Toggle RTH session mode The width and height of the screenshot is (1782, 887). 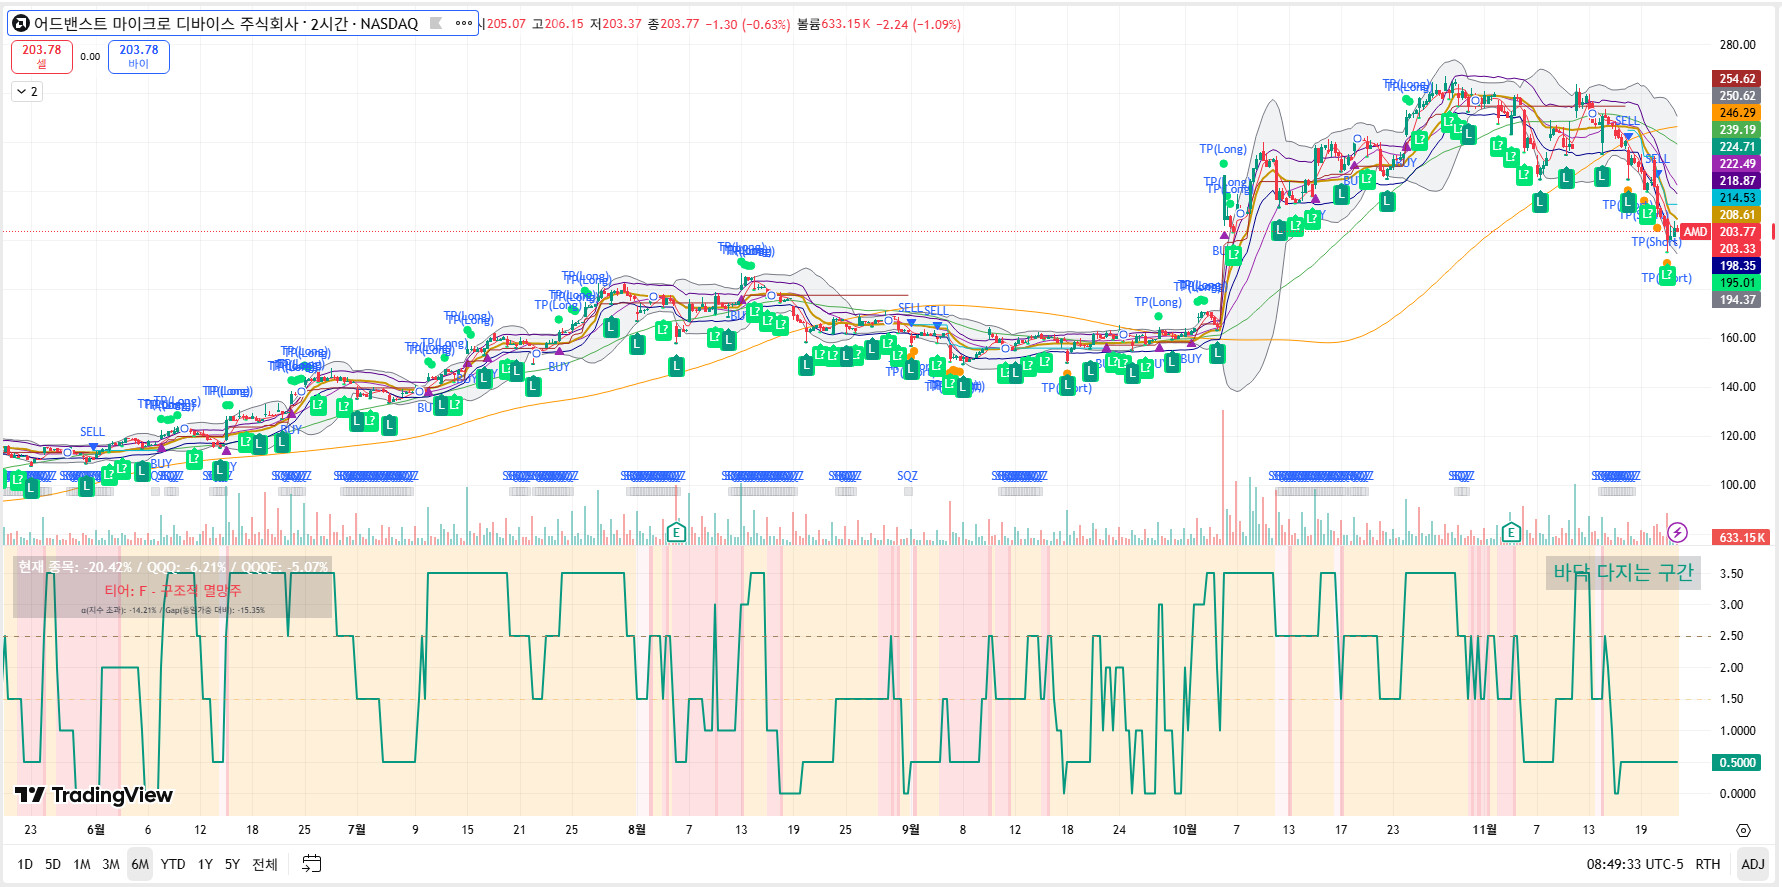[x=1707, y=864]
